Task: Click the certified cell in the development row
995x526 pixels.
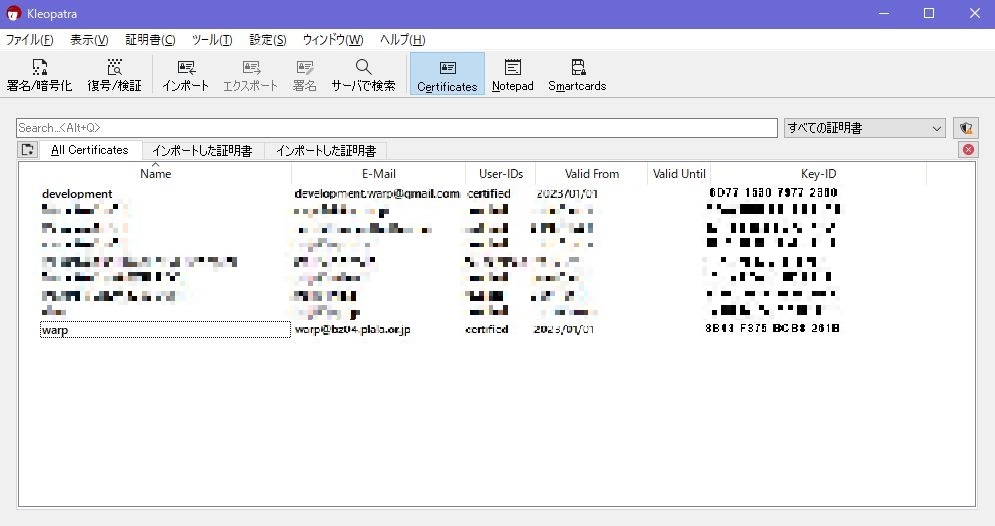Action: tap(489, 194)
